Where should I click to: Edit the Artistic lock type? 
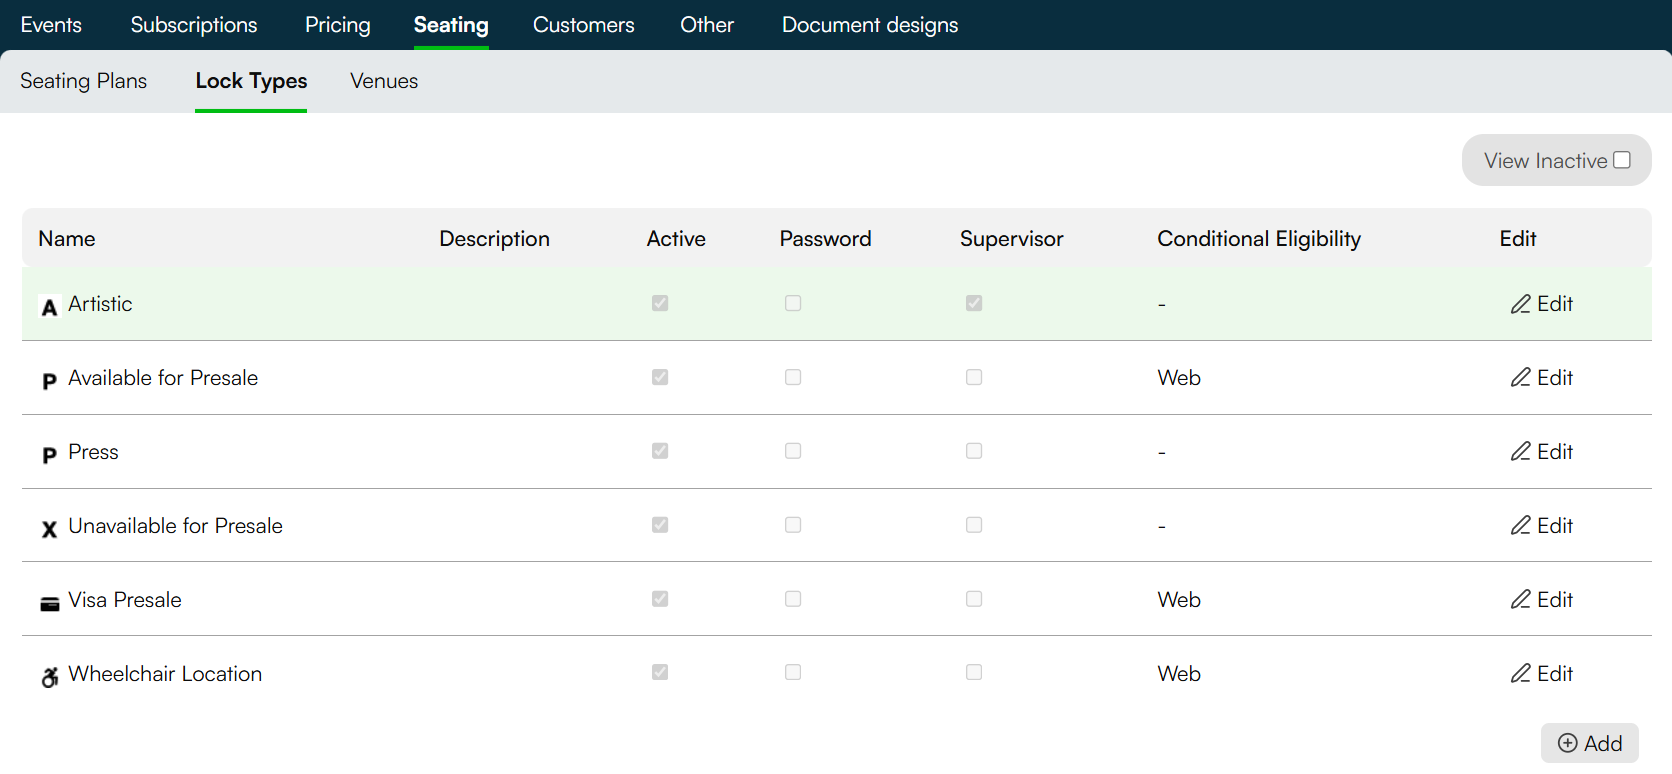[x=1542, y=304]
